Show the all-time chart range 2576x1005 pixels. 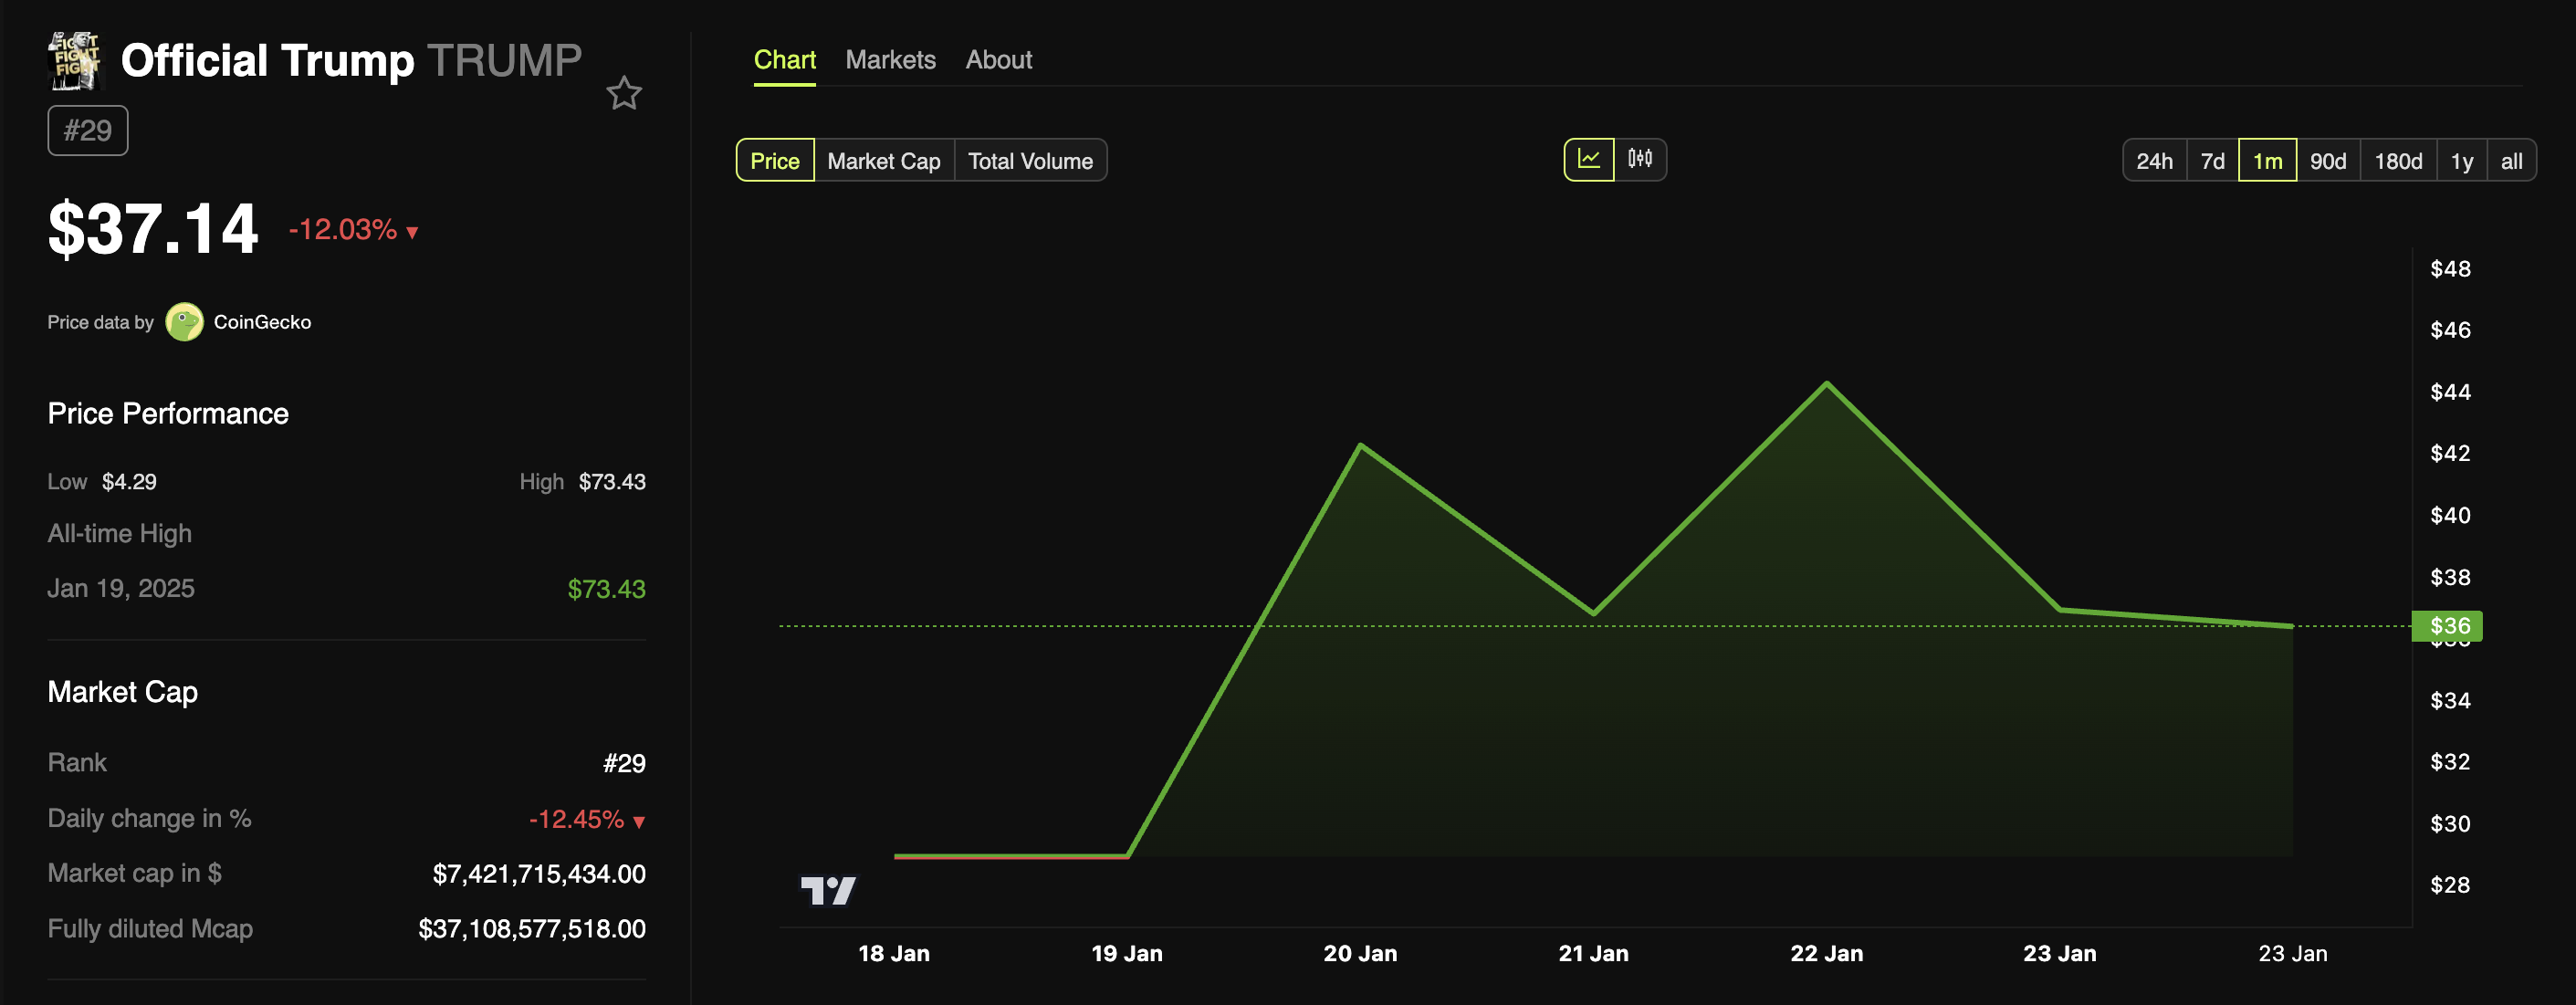(x=2511, y=161)
